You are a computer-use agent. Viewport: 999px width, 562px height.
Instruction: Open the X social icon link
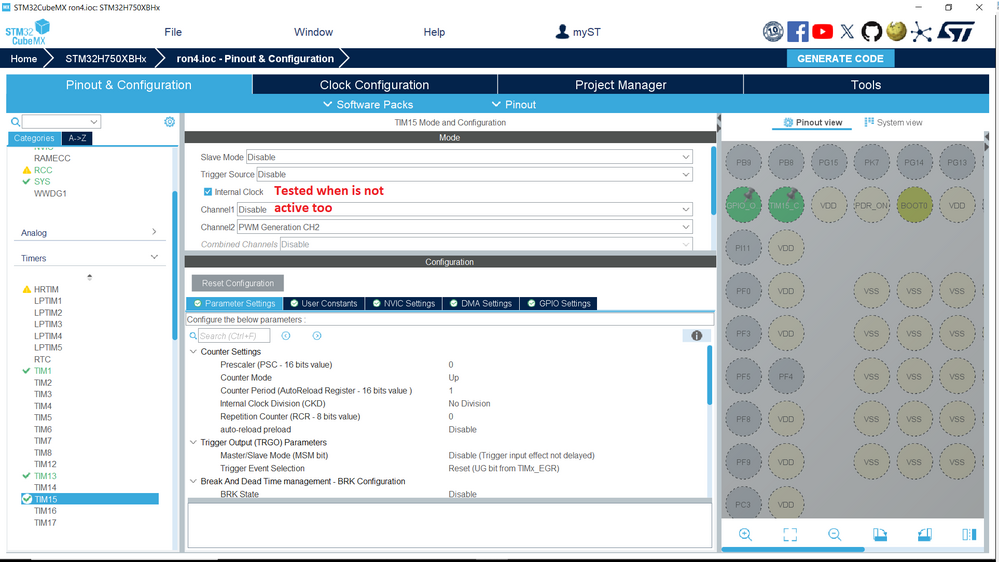pos(847,32)
